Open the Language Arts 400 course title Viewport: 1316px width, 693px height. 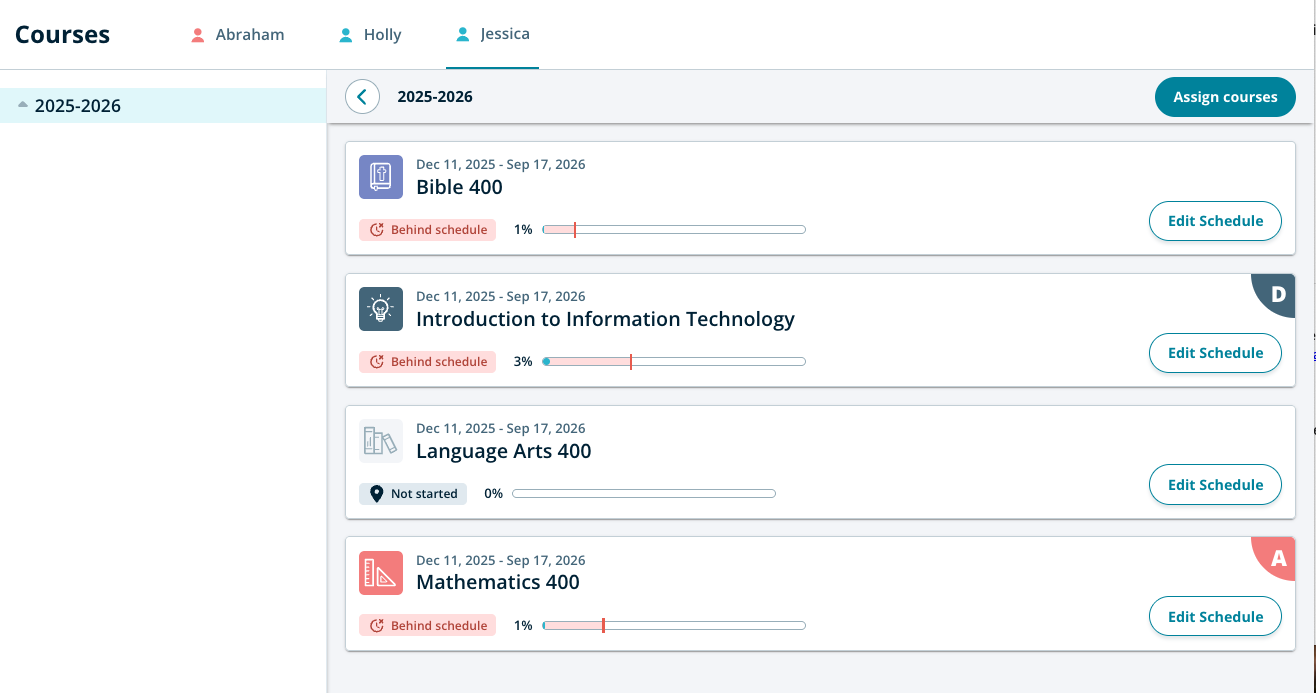503,451
